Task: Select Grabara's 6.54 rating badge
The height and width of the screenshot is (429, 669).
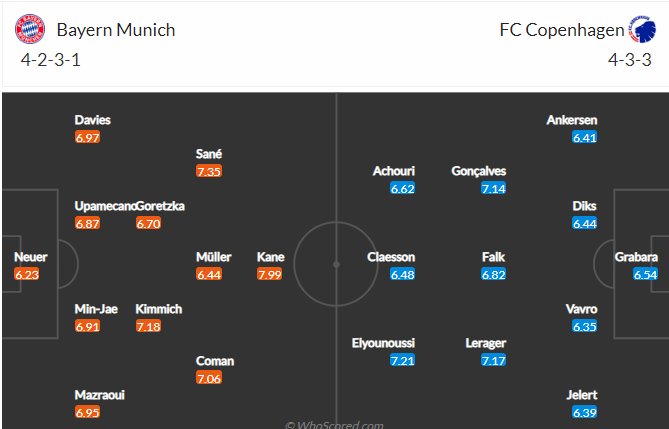Action: [x=645, y=274]
